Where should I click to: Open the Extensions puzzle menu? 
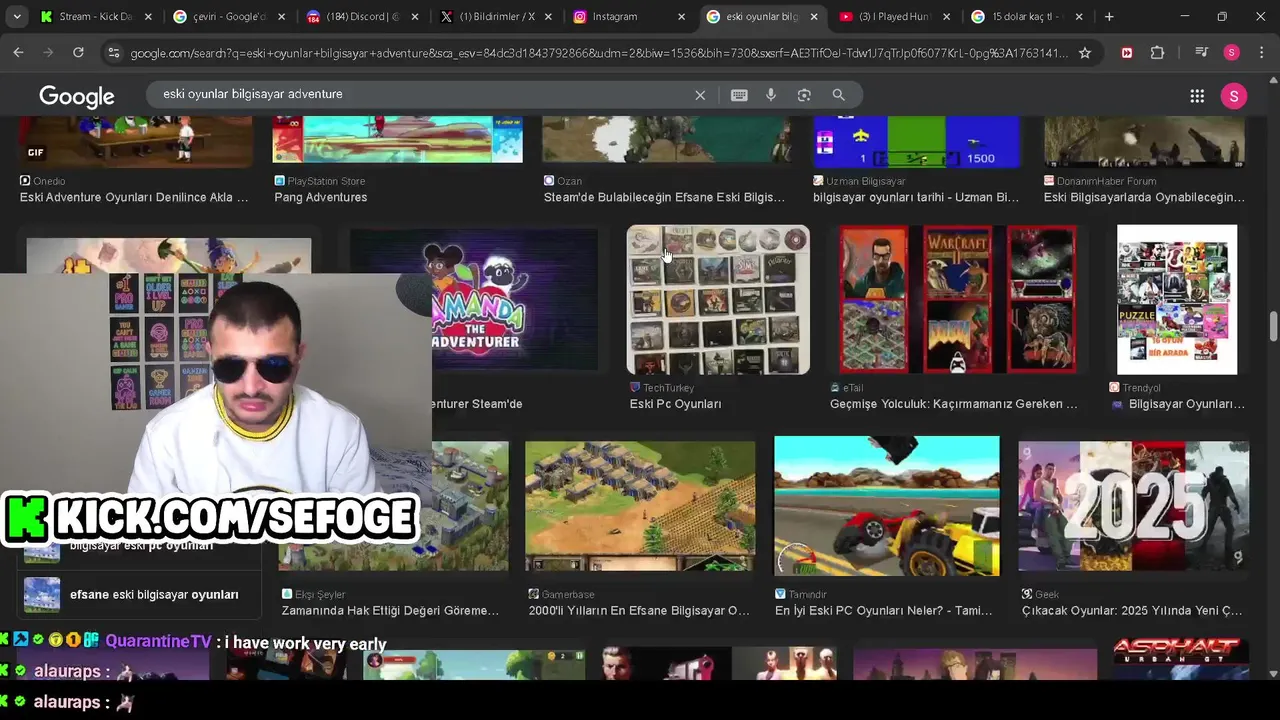(1158, 53)
